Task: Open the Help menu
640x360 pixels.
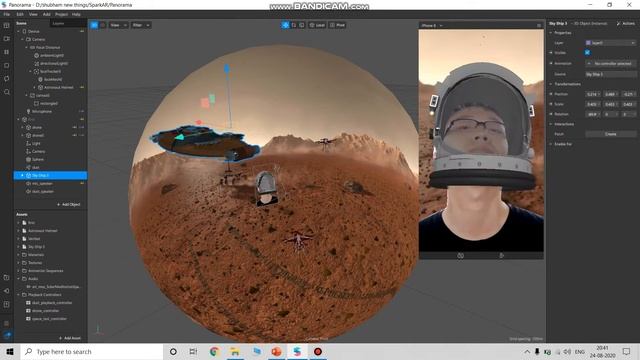Action: tap(76, 14)
